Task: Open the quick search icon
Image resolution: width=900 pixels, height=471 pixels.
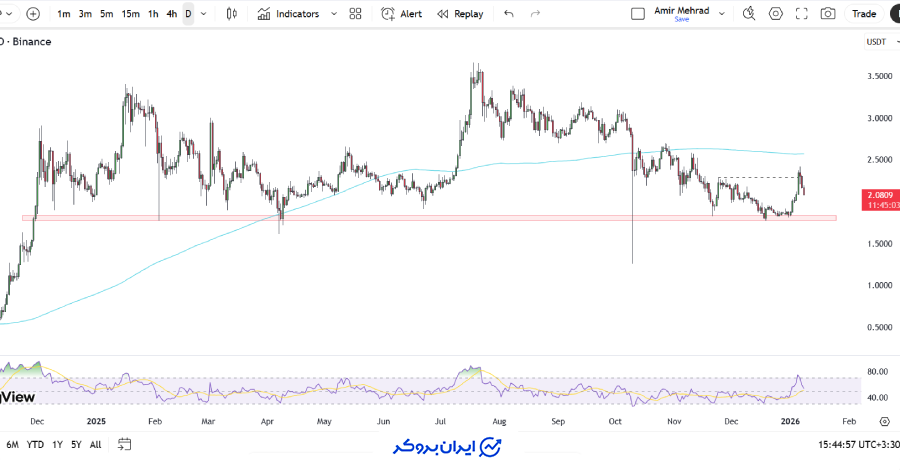Action: (749, 14)
